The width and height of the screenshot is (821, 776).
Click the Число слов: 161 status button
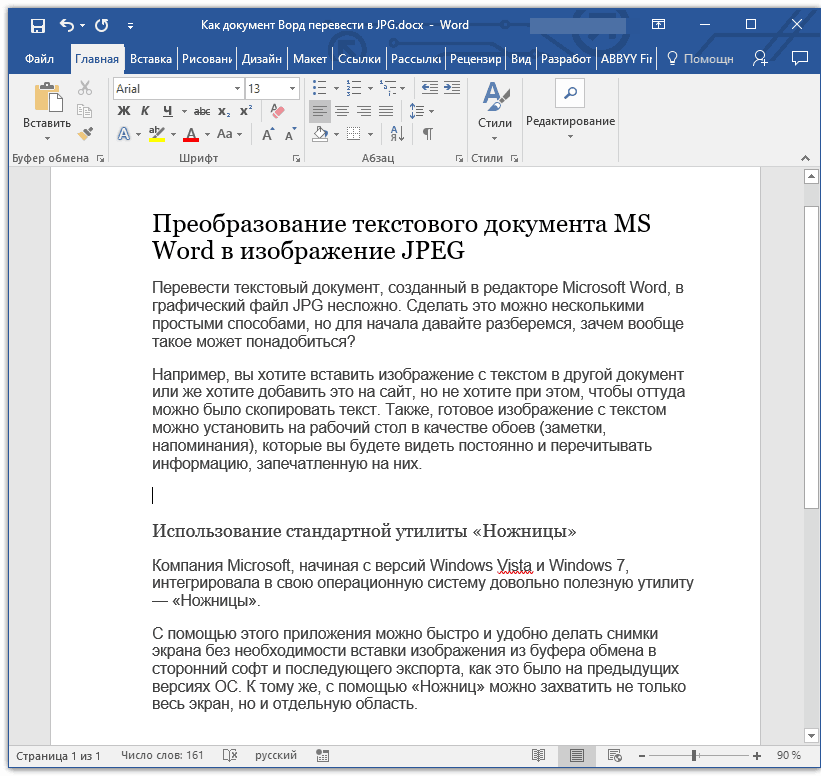(x=162, y=756)
